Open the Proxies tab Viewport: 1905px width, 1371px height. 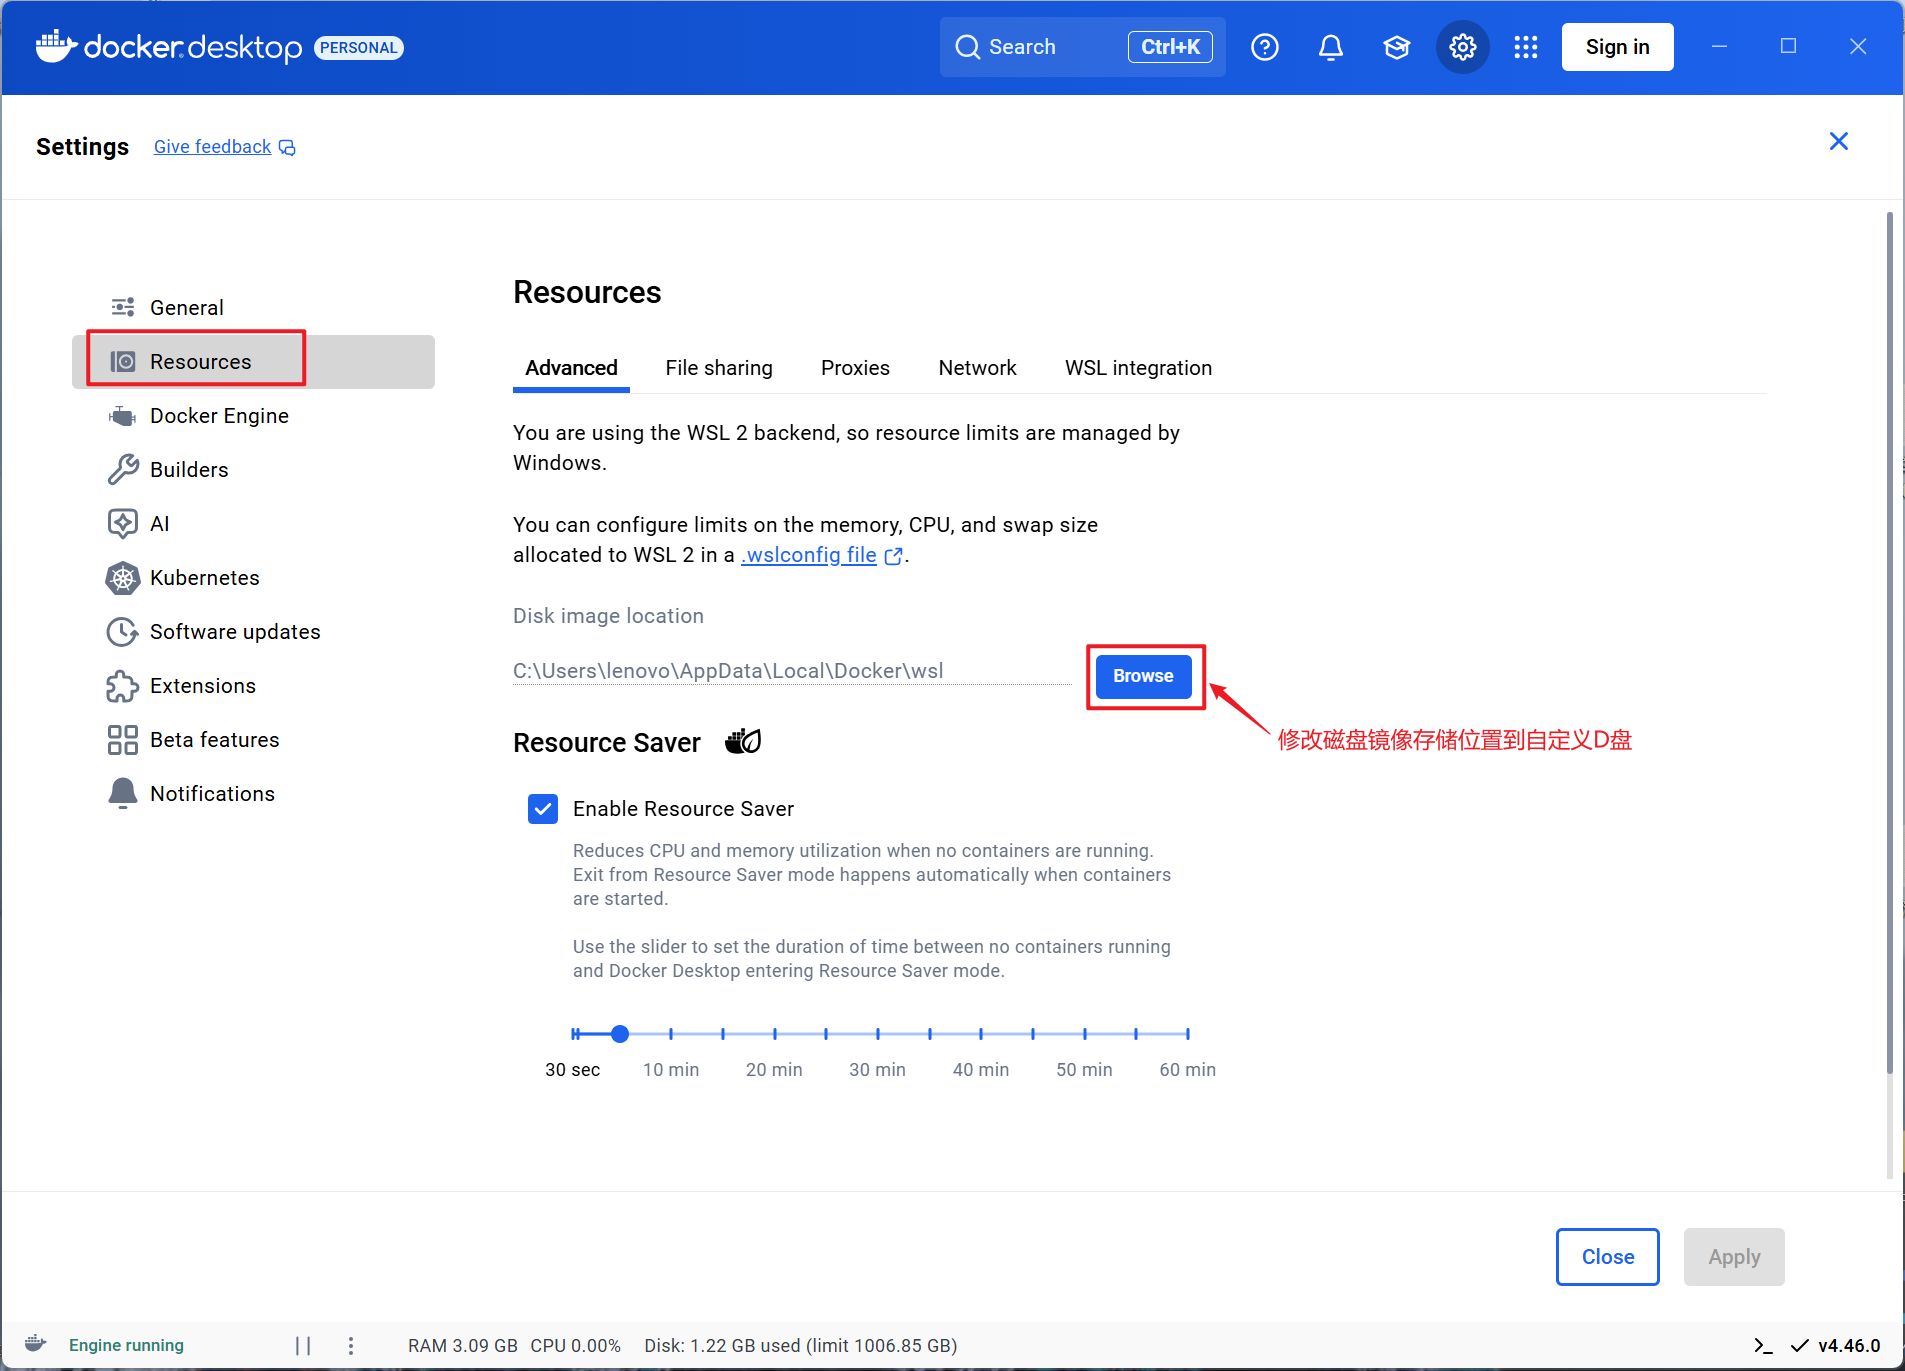855,367
